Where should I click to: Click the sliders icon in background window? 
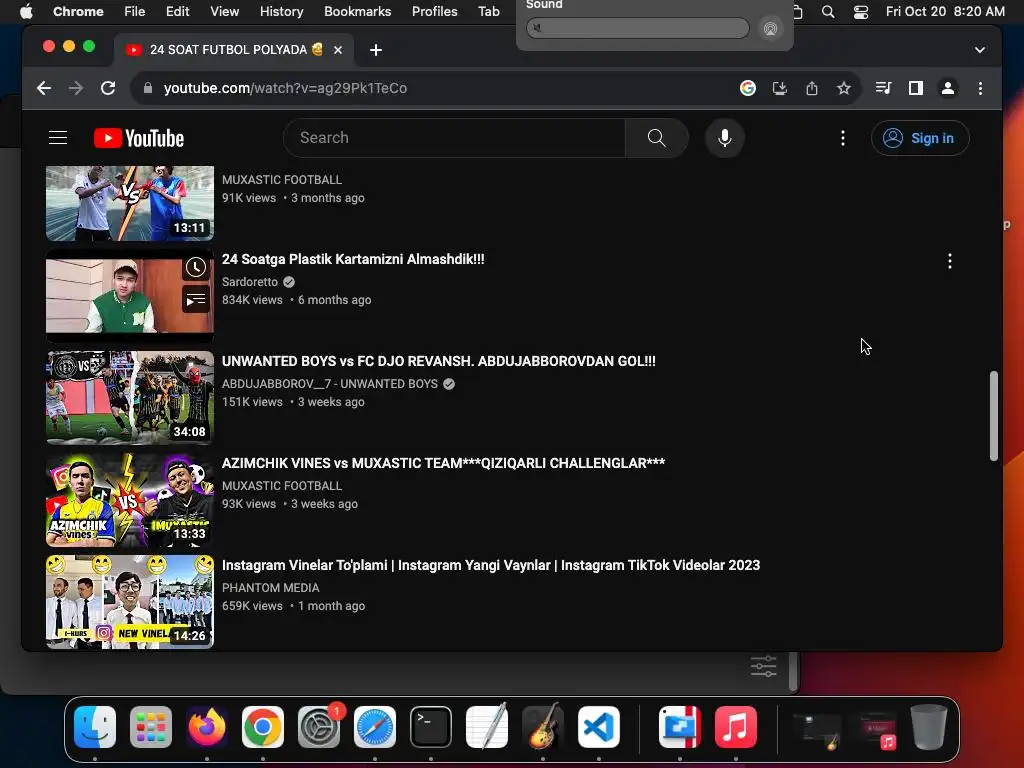click(x=763, y=666)
